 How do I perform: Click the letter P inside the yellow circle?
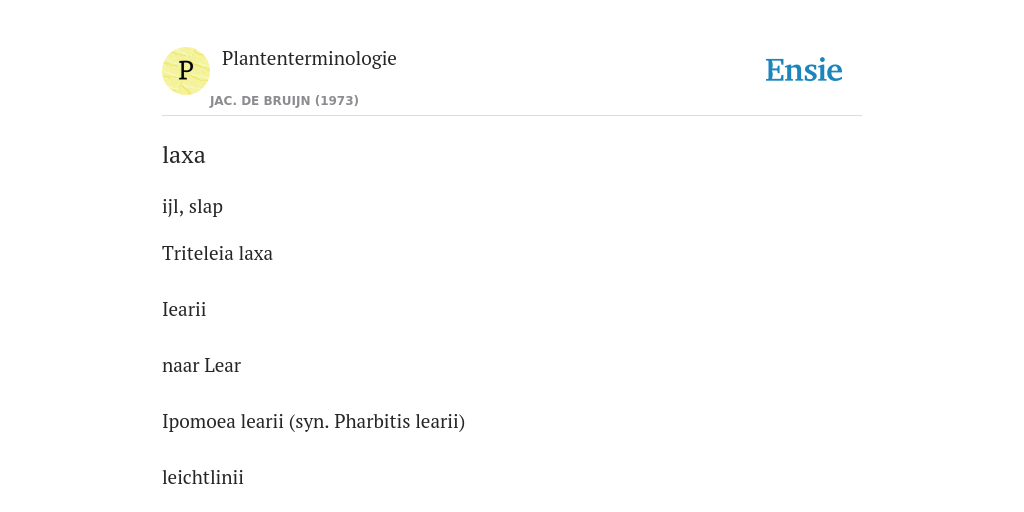[x=185, y=71]
